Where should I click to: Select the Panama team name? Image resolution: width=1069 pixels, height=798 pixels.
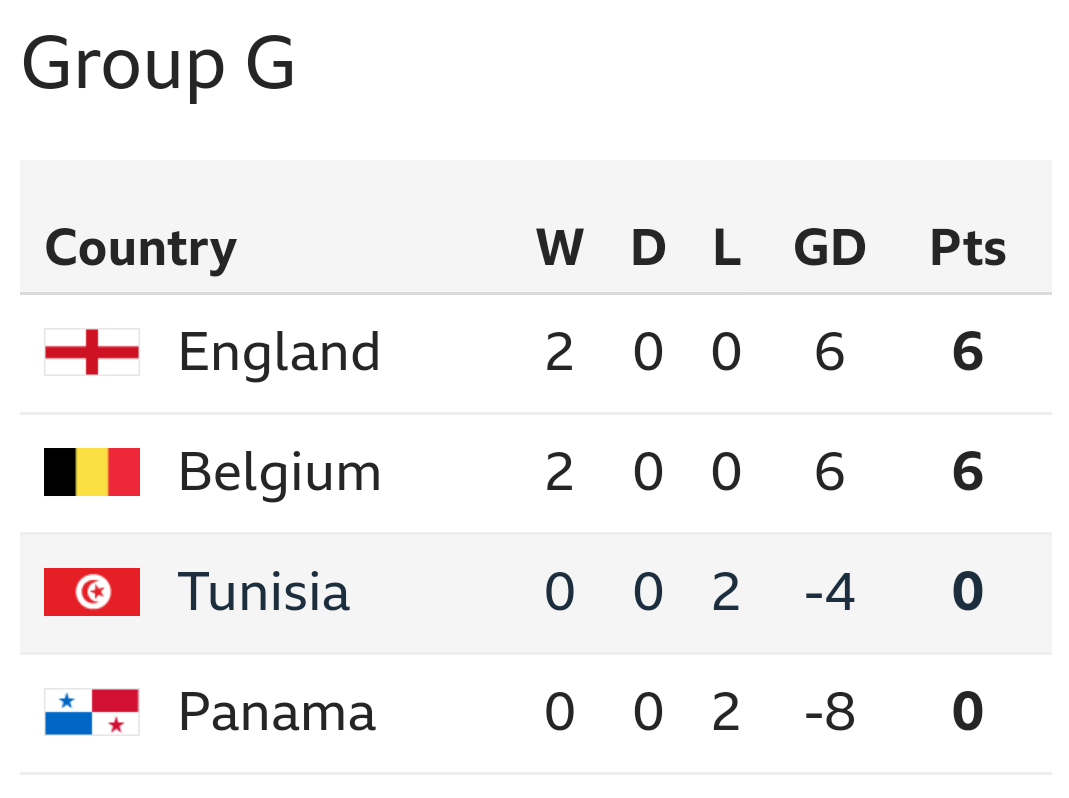coord(276,712)
